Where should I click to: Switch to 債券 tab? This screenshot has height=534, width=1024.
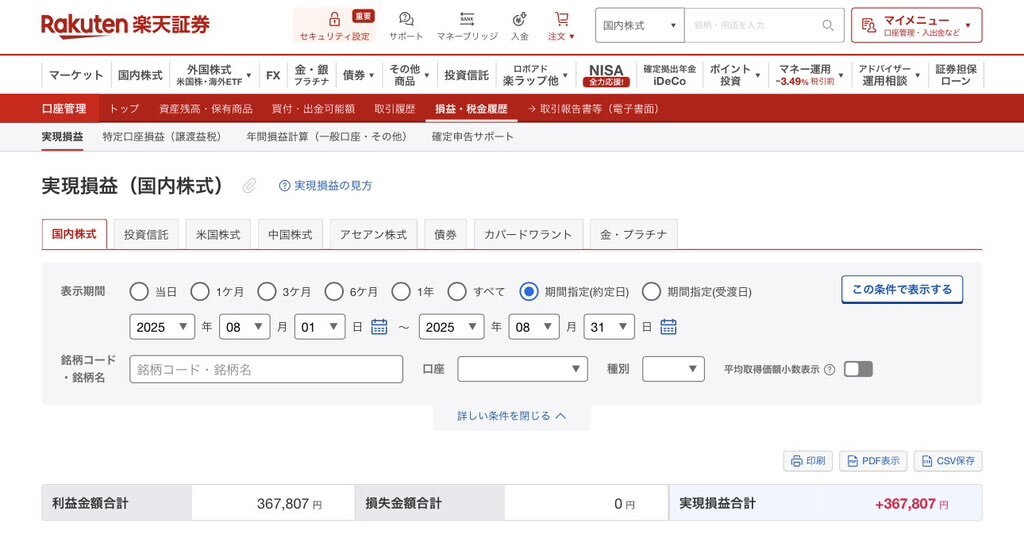coord(445,234)
